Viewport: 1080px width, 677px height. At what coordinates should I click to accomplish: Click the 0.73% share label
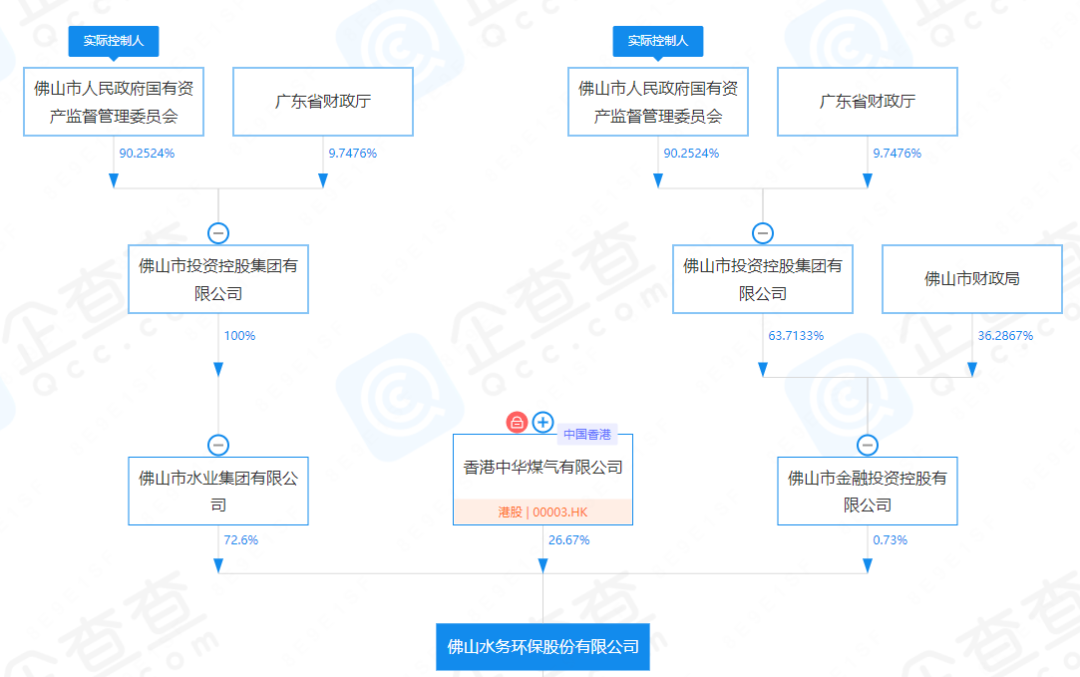tap(890, 541)
